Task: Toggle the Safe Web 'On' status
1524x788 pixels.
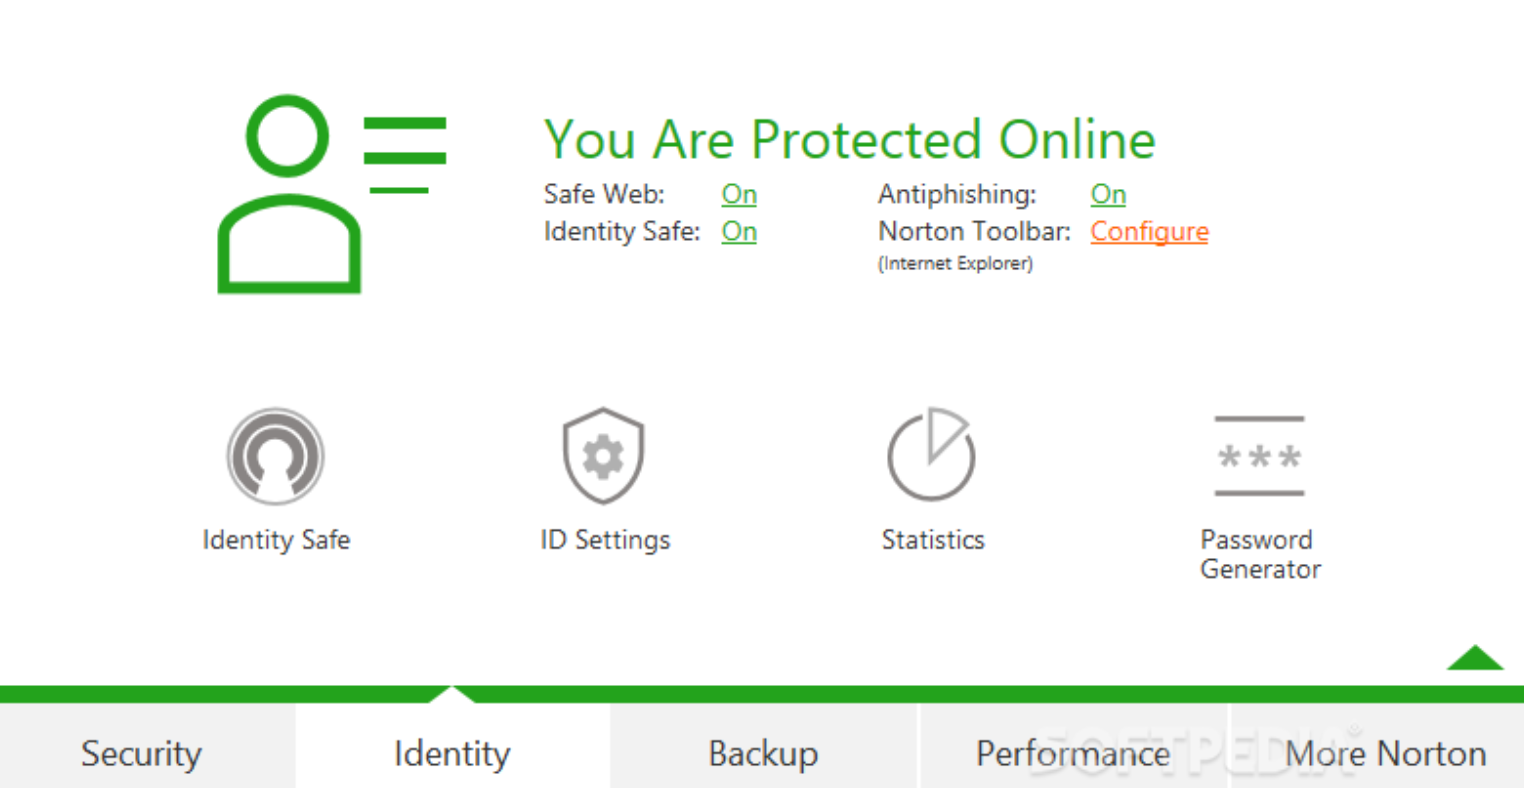Action: 739,194
